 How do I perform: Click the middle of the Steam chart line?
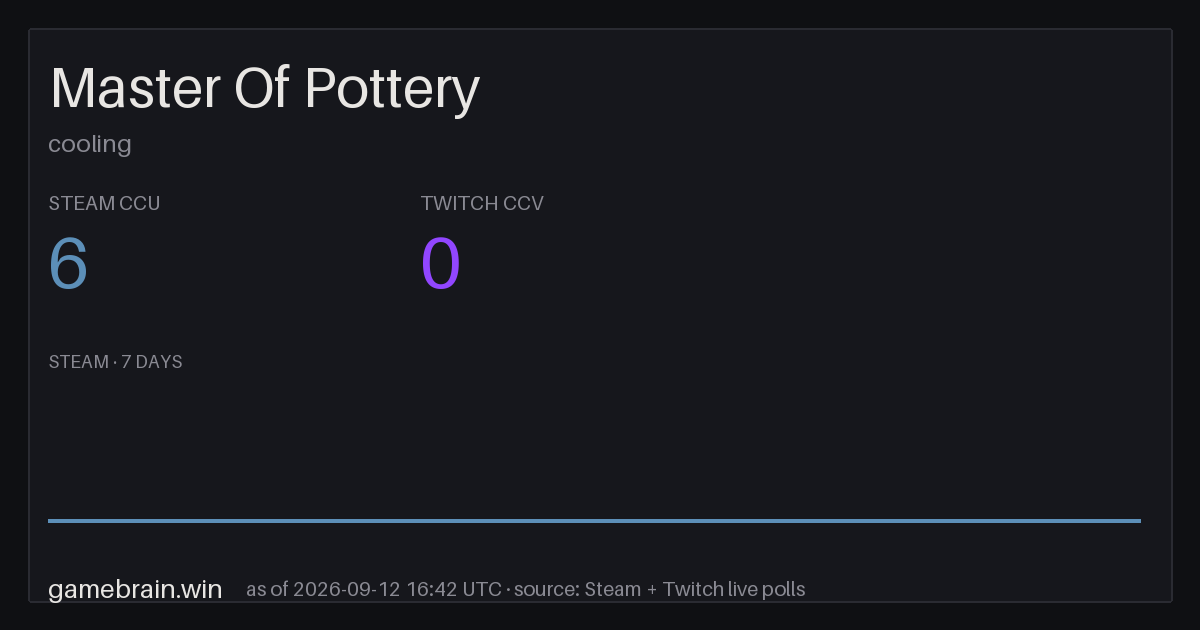[594, 520]
